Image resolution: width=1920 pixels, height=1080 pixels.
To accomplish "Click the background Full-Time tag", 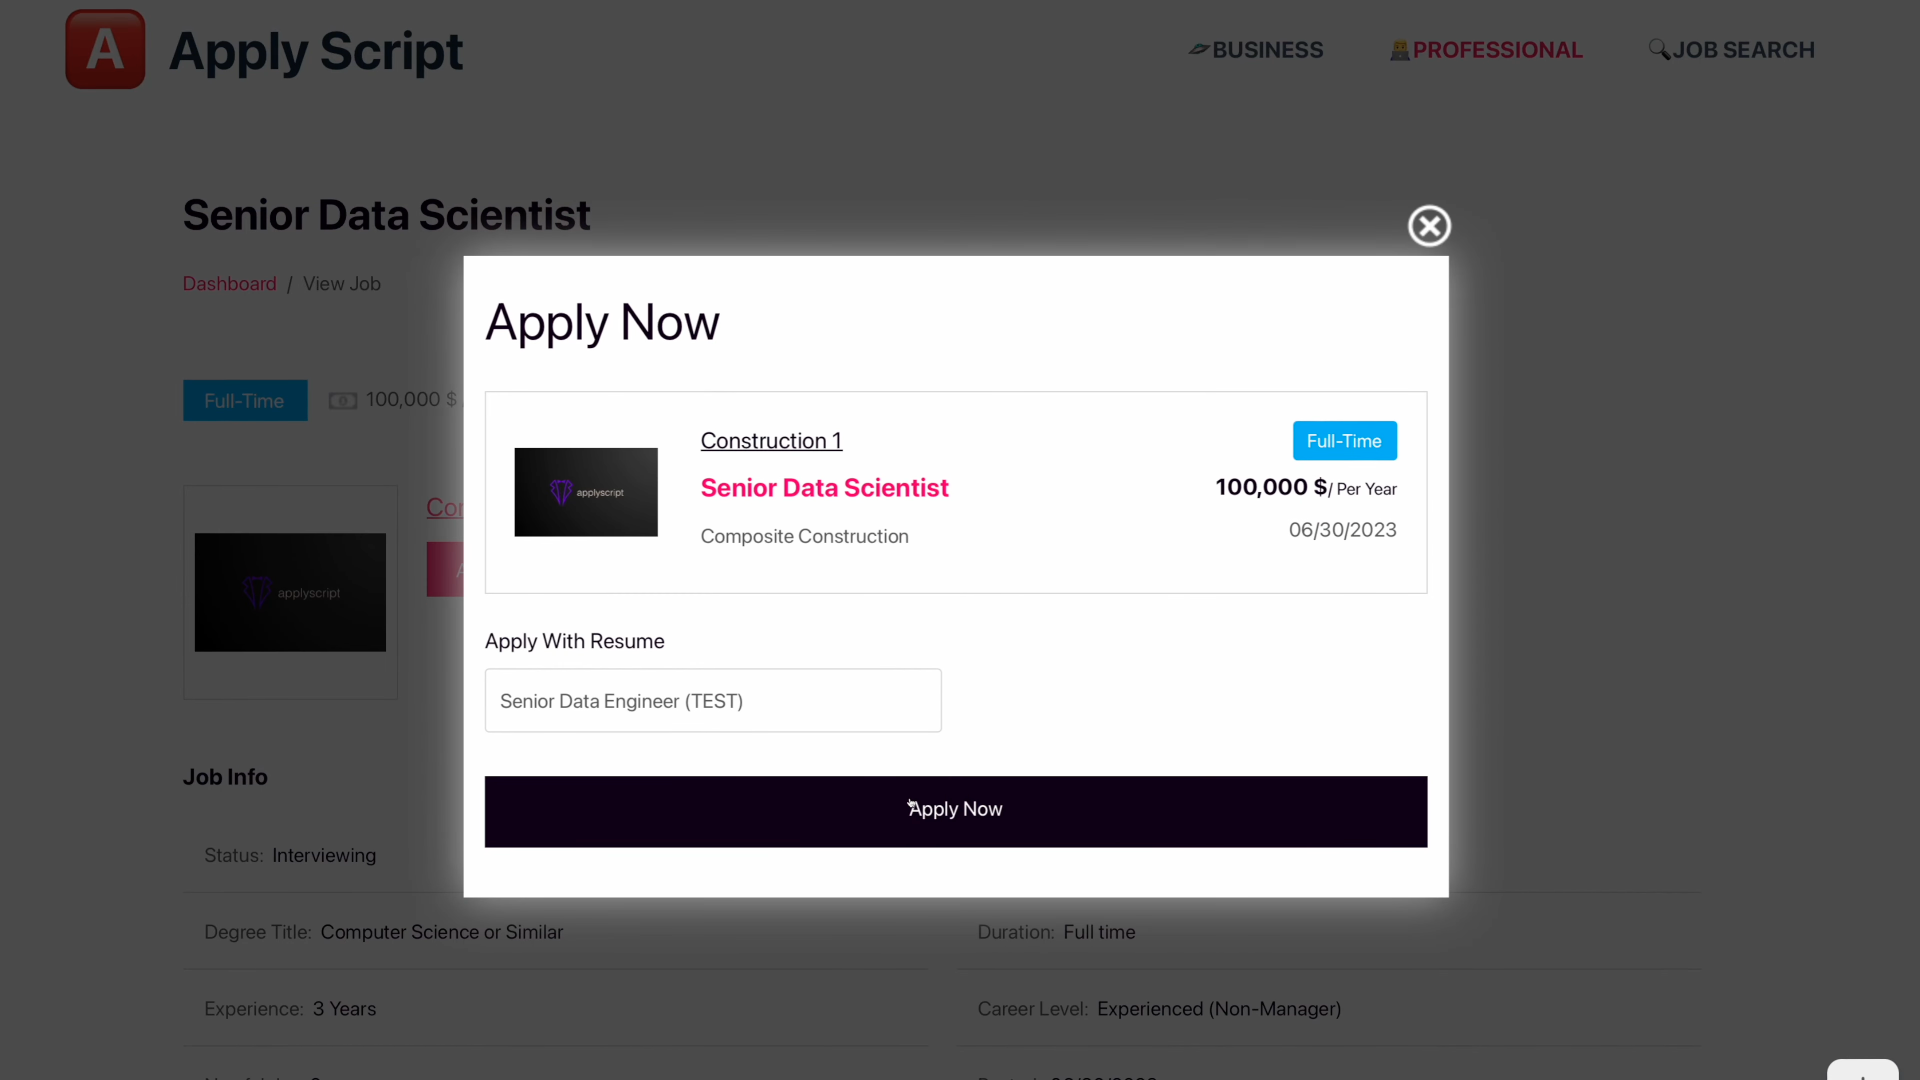I will 245,401.
